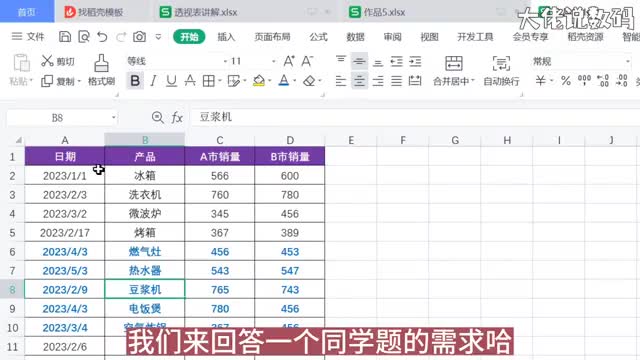Click the Copy (复制) icon
640x360 pixels.
[x=47, y=81]
